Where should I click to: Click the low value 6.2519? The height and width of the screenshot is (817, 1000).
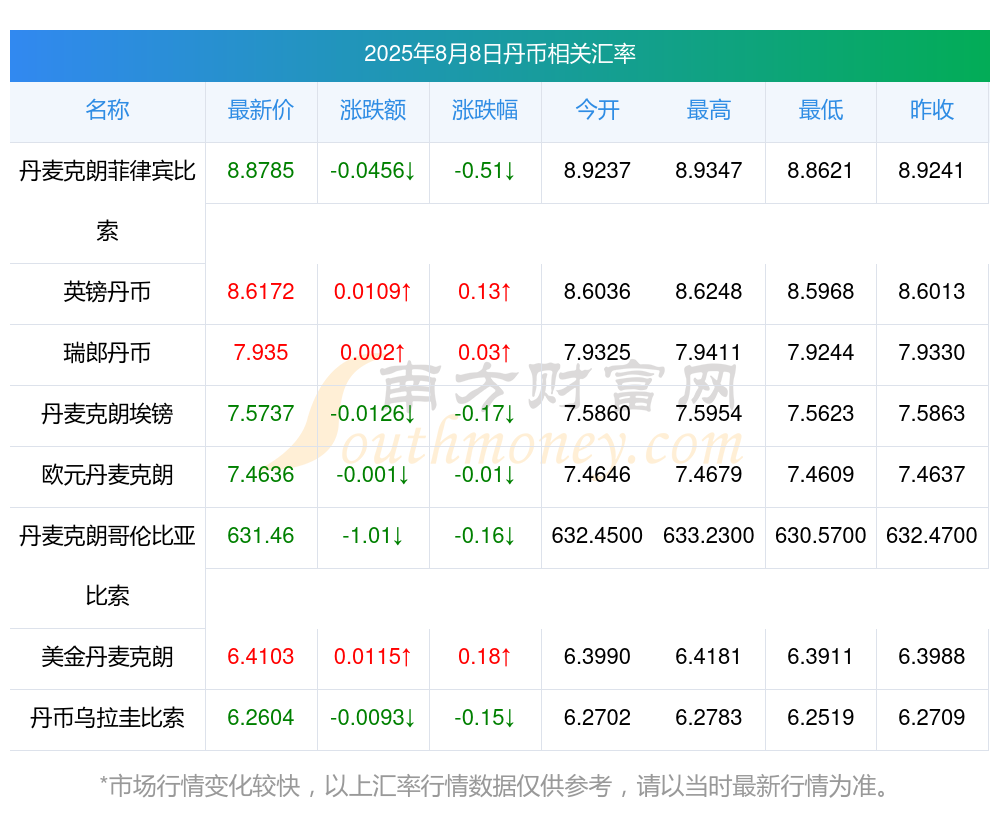(820, 718)
